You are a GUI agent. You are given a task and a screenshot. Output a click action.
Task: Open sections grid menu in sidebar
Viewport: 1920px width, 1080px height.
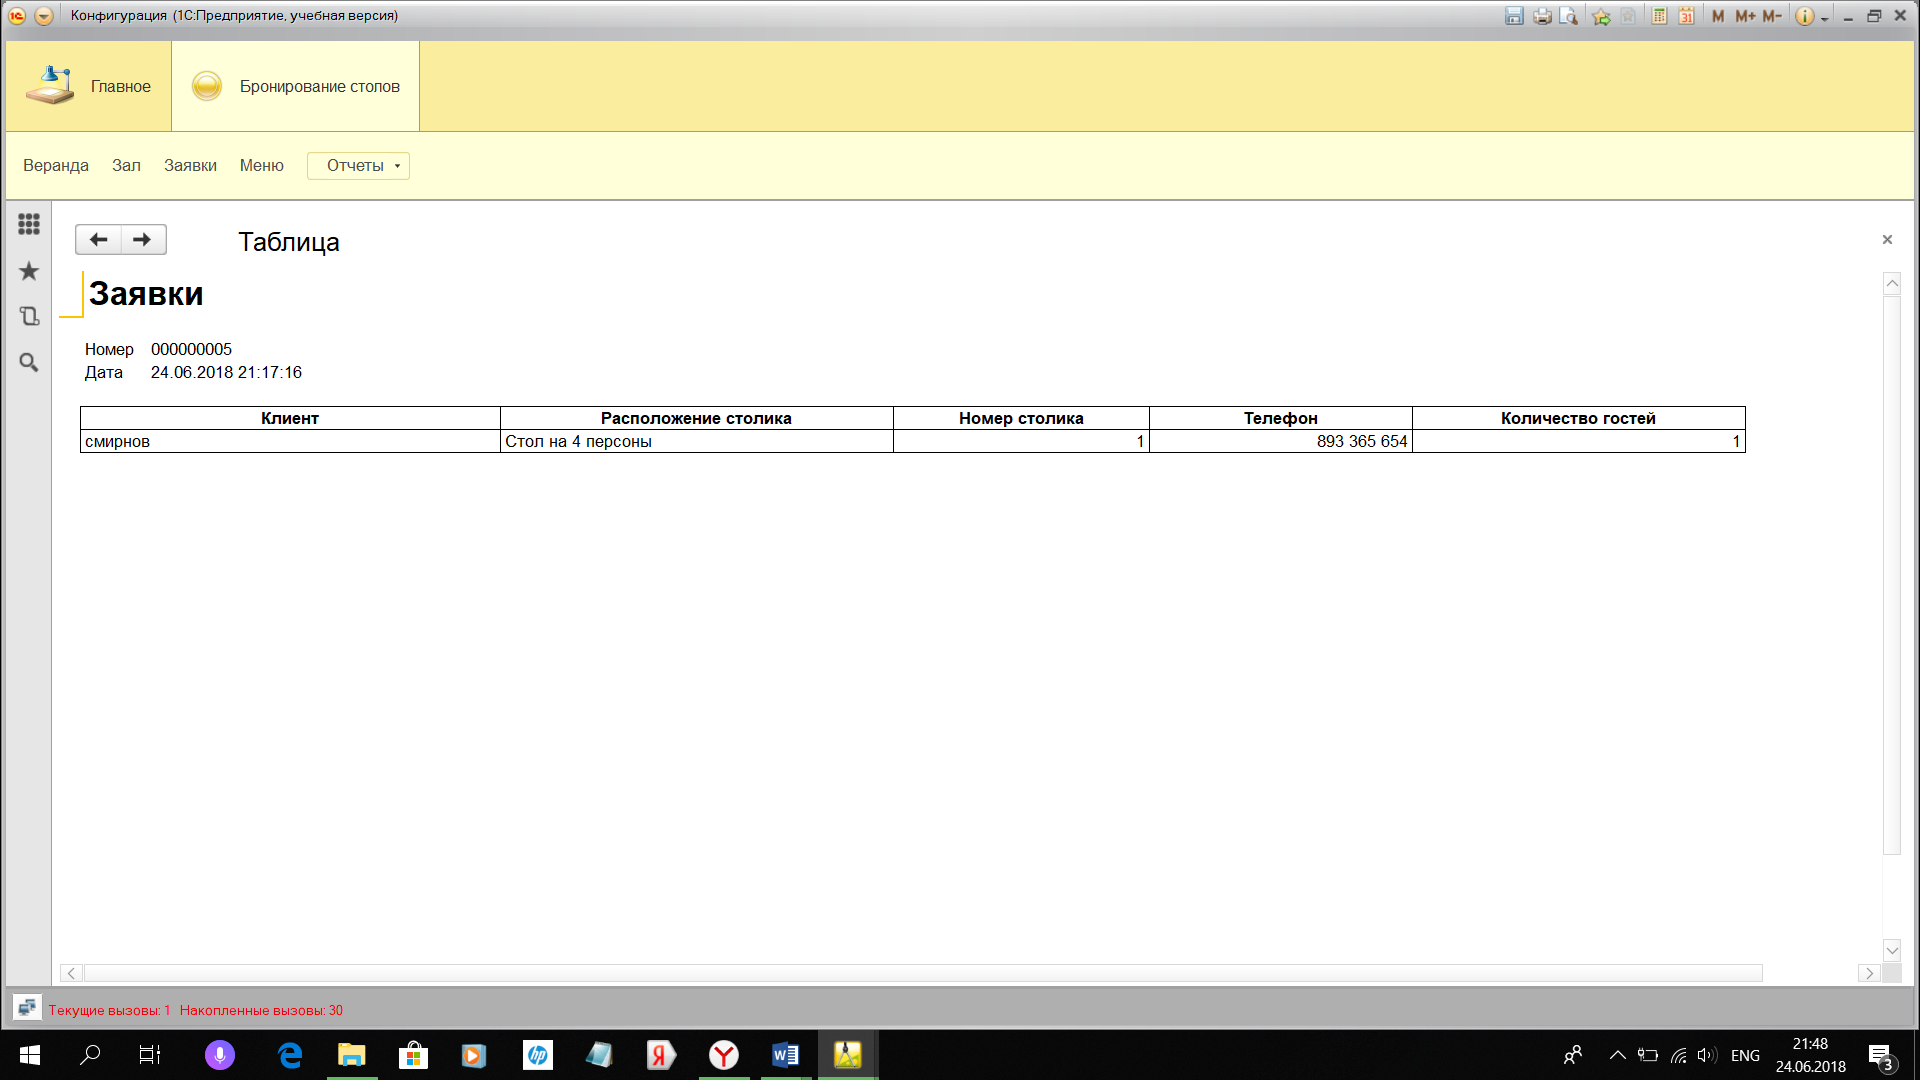29,224
